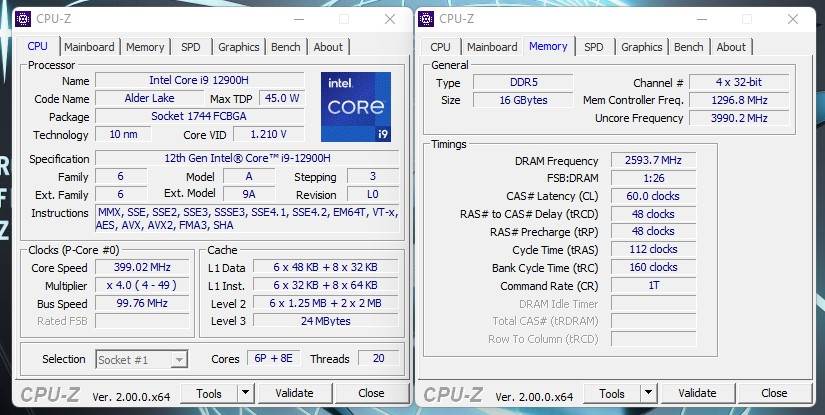Screen dimensions: 825x415
Task: Open Bench tab in left CPU-Z window
Action: 286,47
